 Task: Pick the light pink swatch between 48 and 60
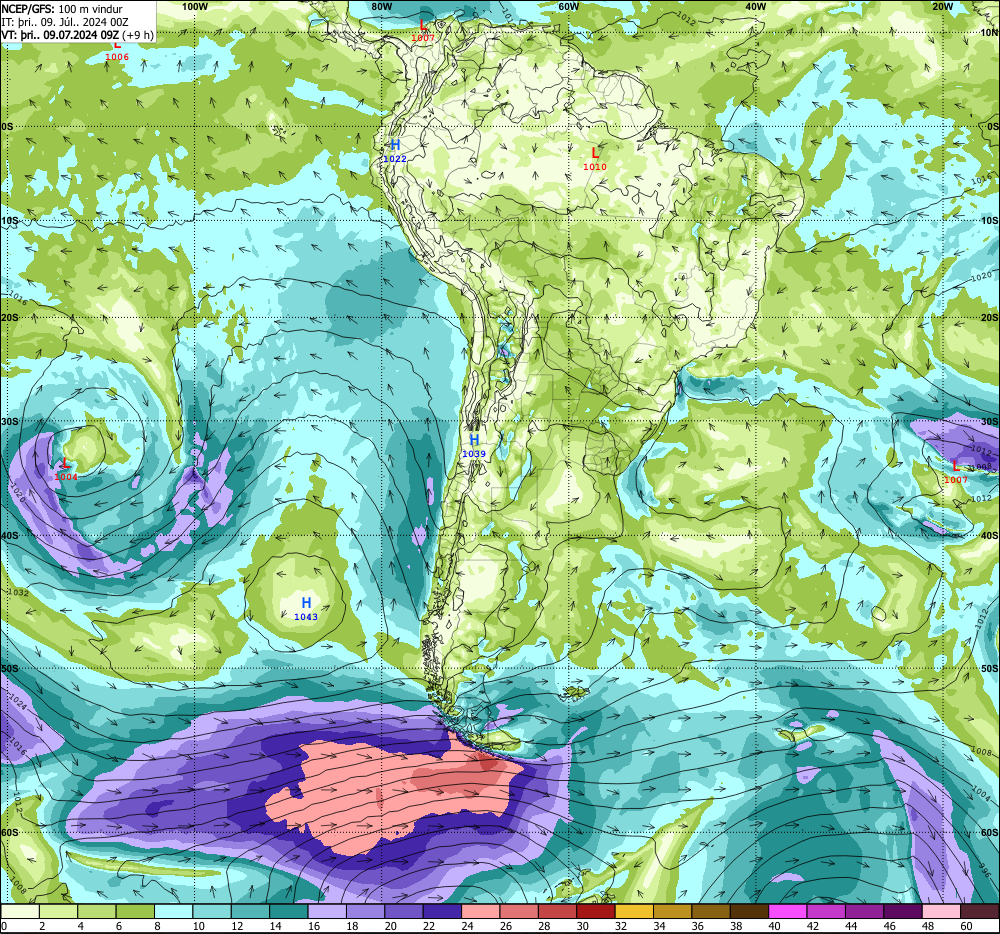[x=942, y=912]
